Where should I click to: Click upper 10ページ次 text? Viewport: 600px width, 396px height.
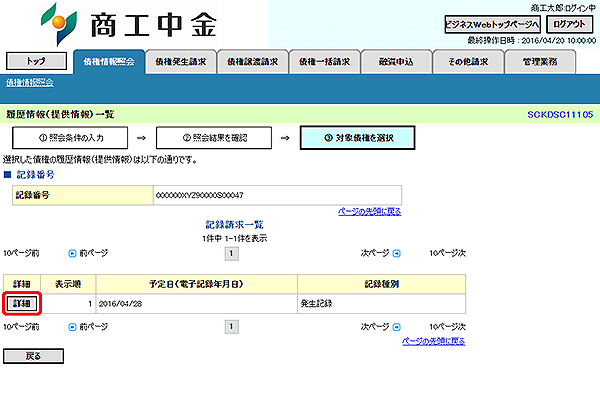tap(448, 253)
